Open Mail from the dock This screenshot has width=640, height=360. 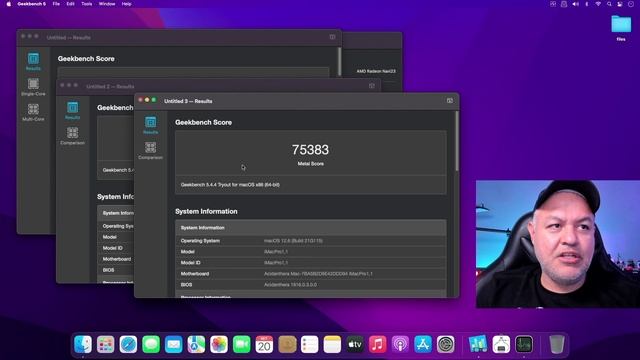173,344
